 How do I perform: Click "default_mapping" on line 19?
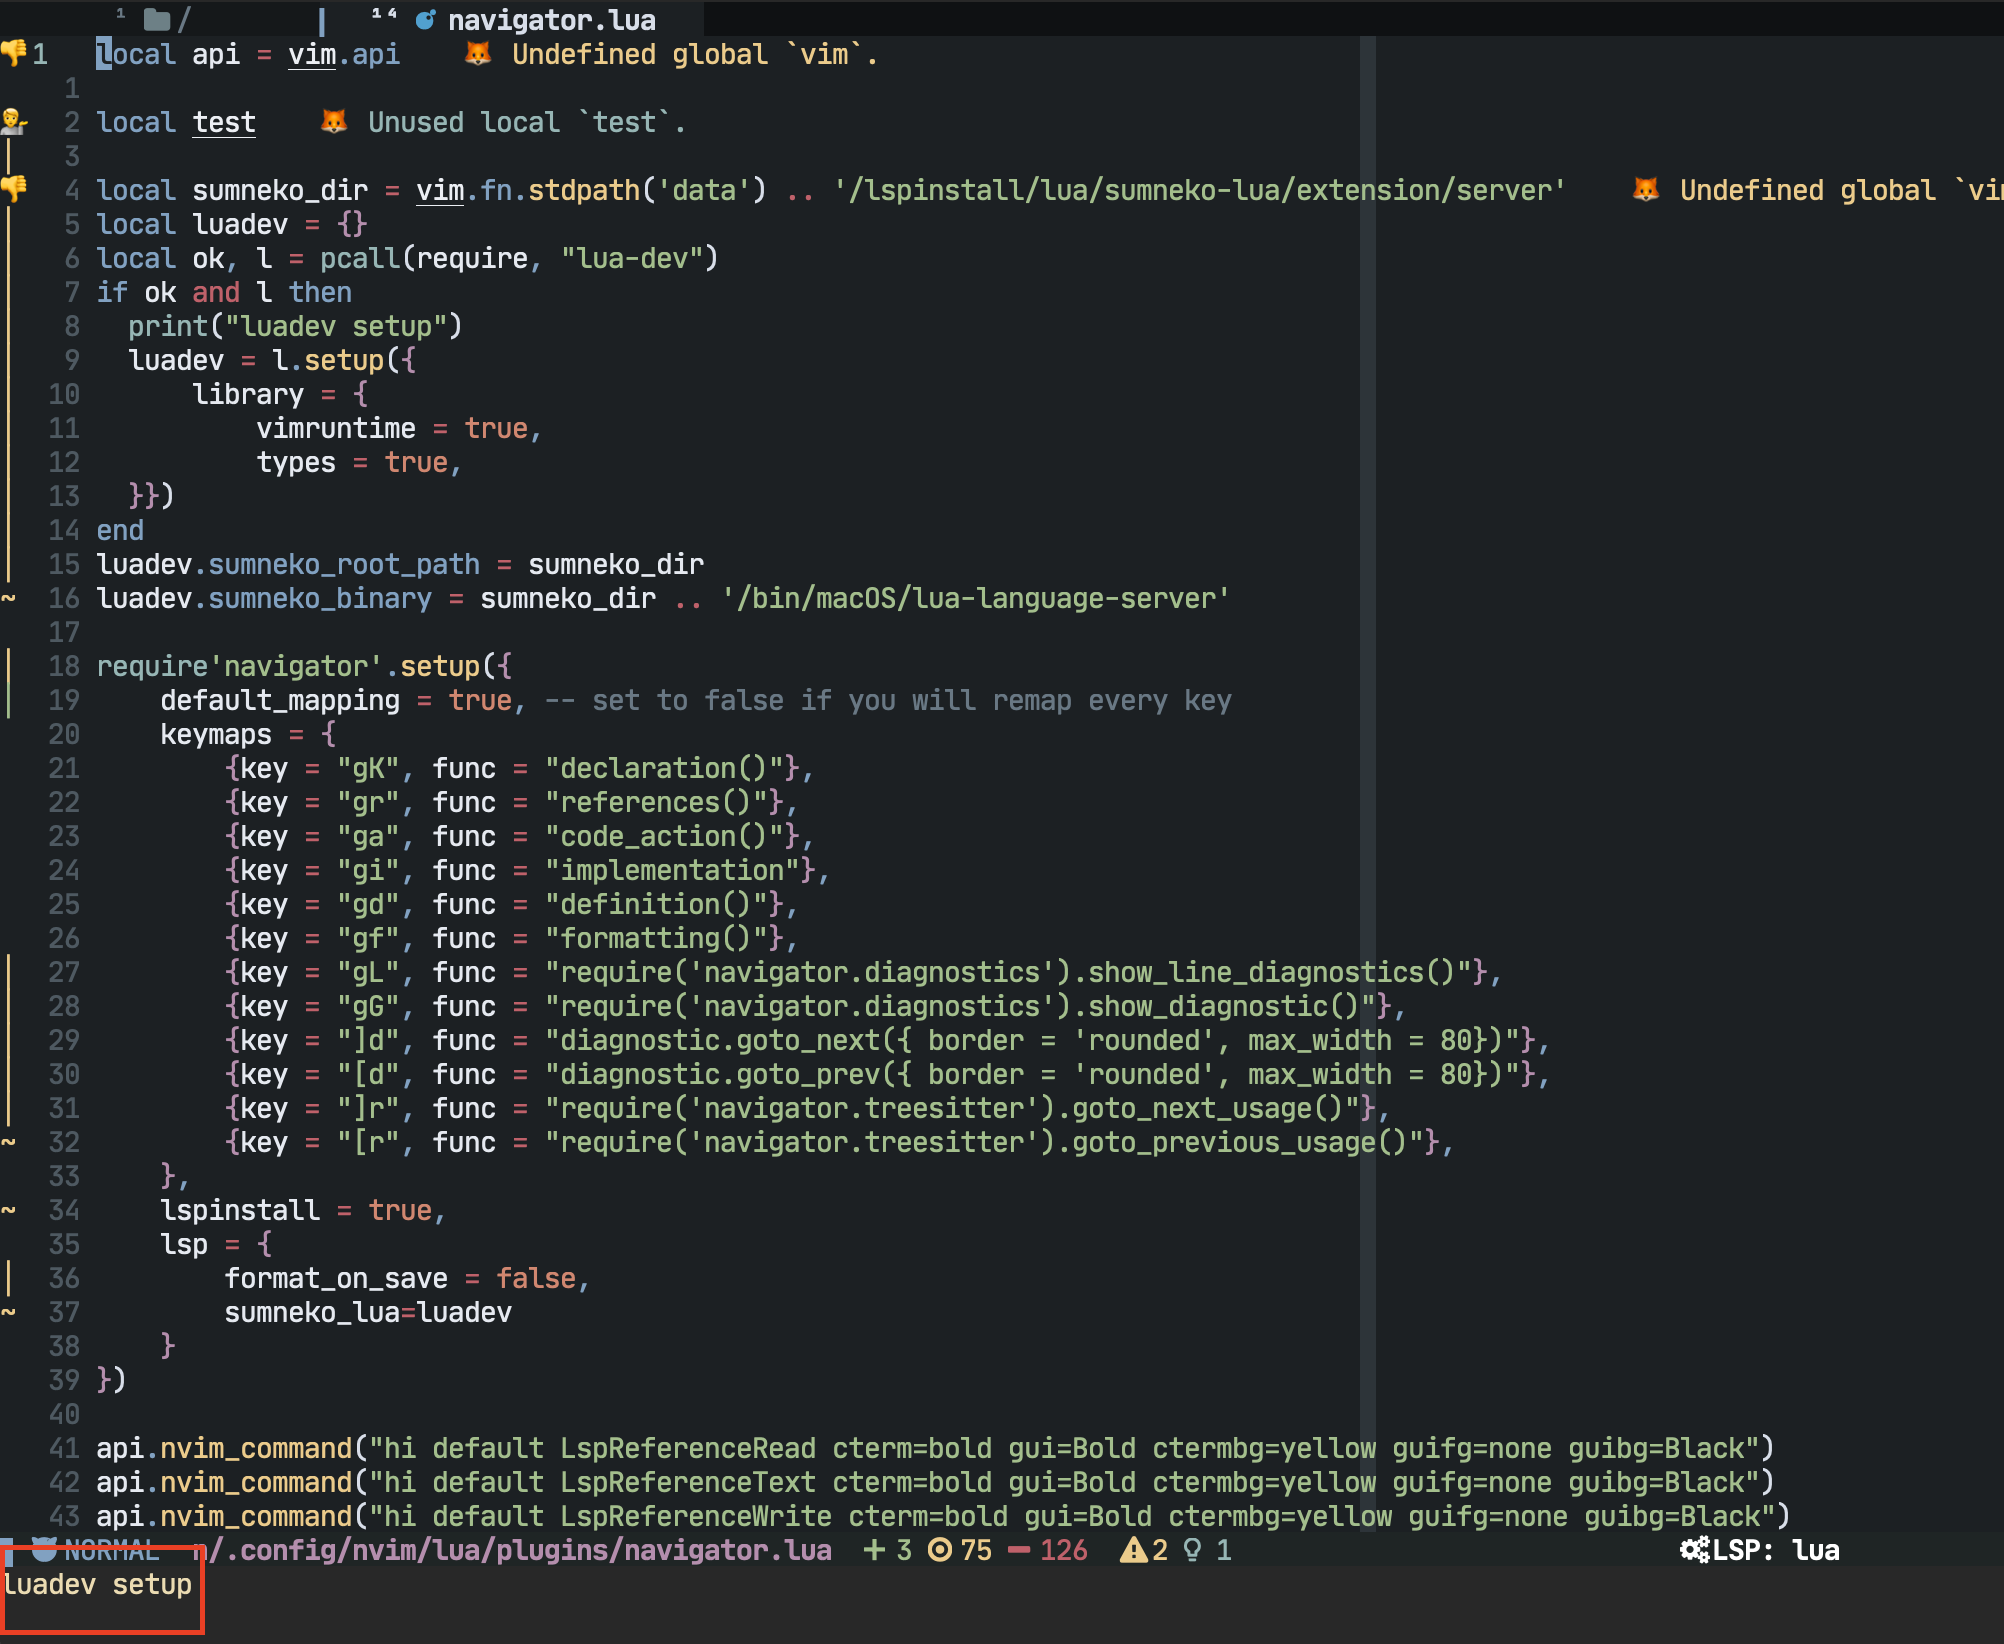click(280, 700)
